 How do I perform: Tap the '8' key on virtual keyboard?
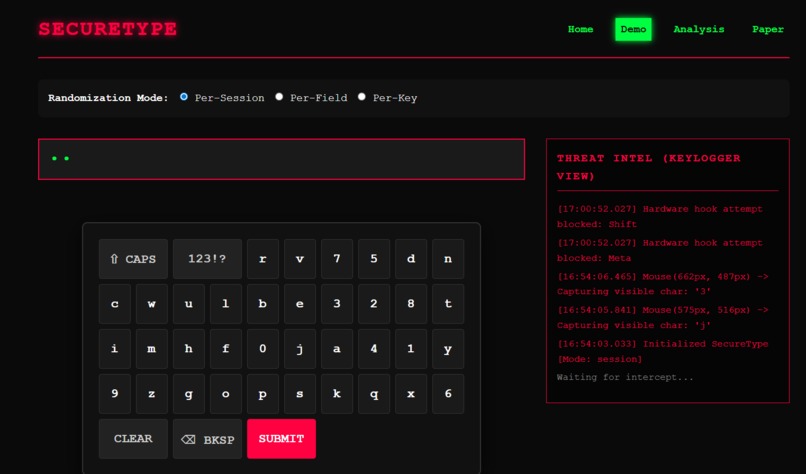411,304
